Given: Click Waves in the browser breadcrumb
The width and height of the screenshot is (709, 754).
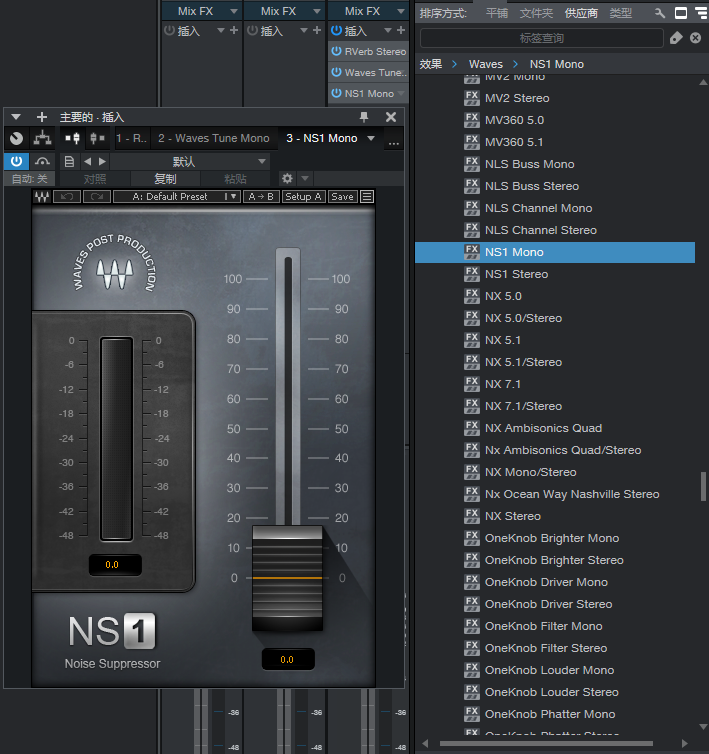Looking at the screenshot, I should click(x=486, y=64).
